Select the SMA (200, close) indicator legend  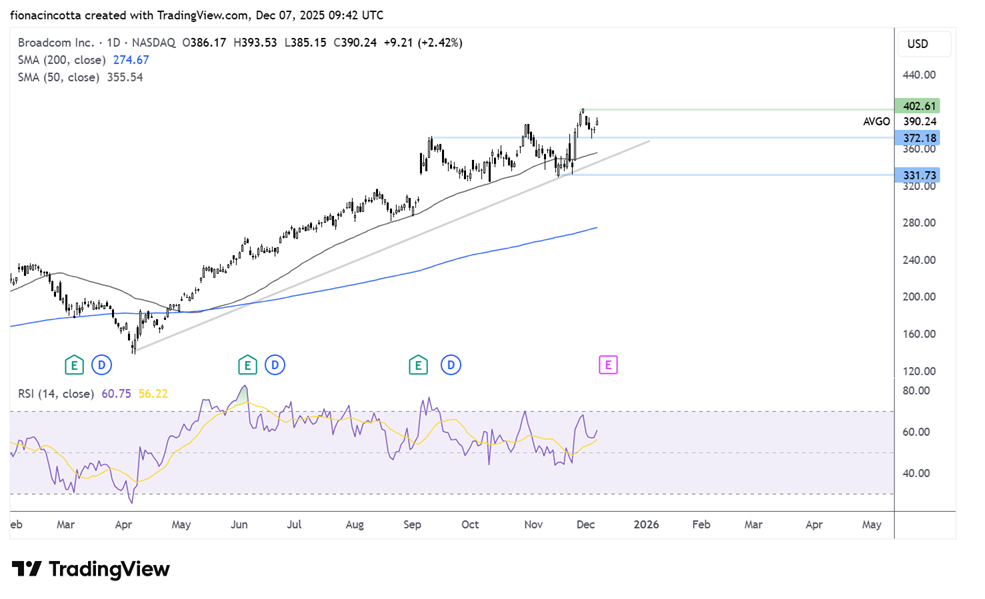[x=61, y=60]
